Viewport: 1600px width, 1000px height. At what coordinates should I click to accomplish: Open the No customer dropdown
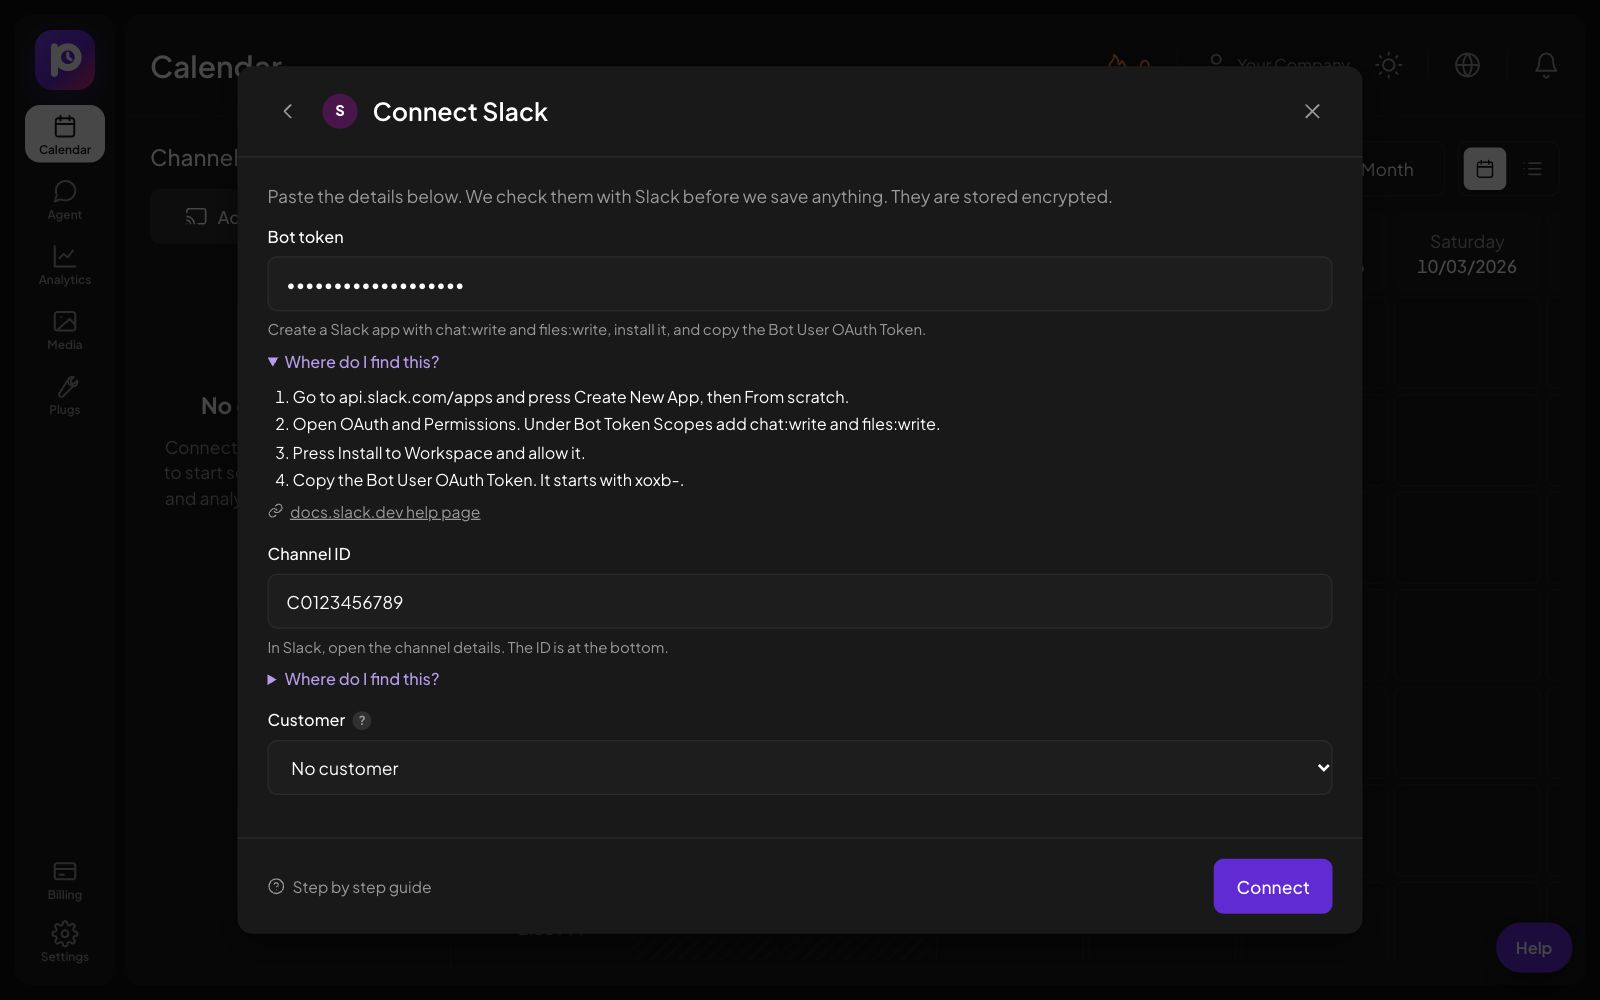coord(799,768)
